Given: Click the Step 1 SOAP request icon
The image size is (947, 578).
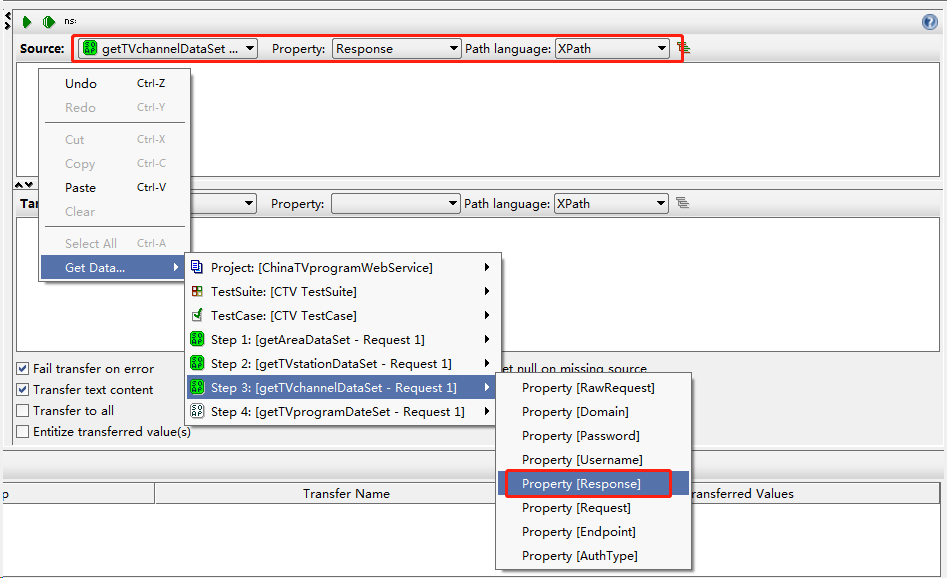Looking at the screenshot, I should click(197, 339).
